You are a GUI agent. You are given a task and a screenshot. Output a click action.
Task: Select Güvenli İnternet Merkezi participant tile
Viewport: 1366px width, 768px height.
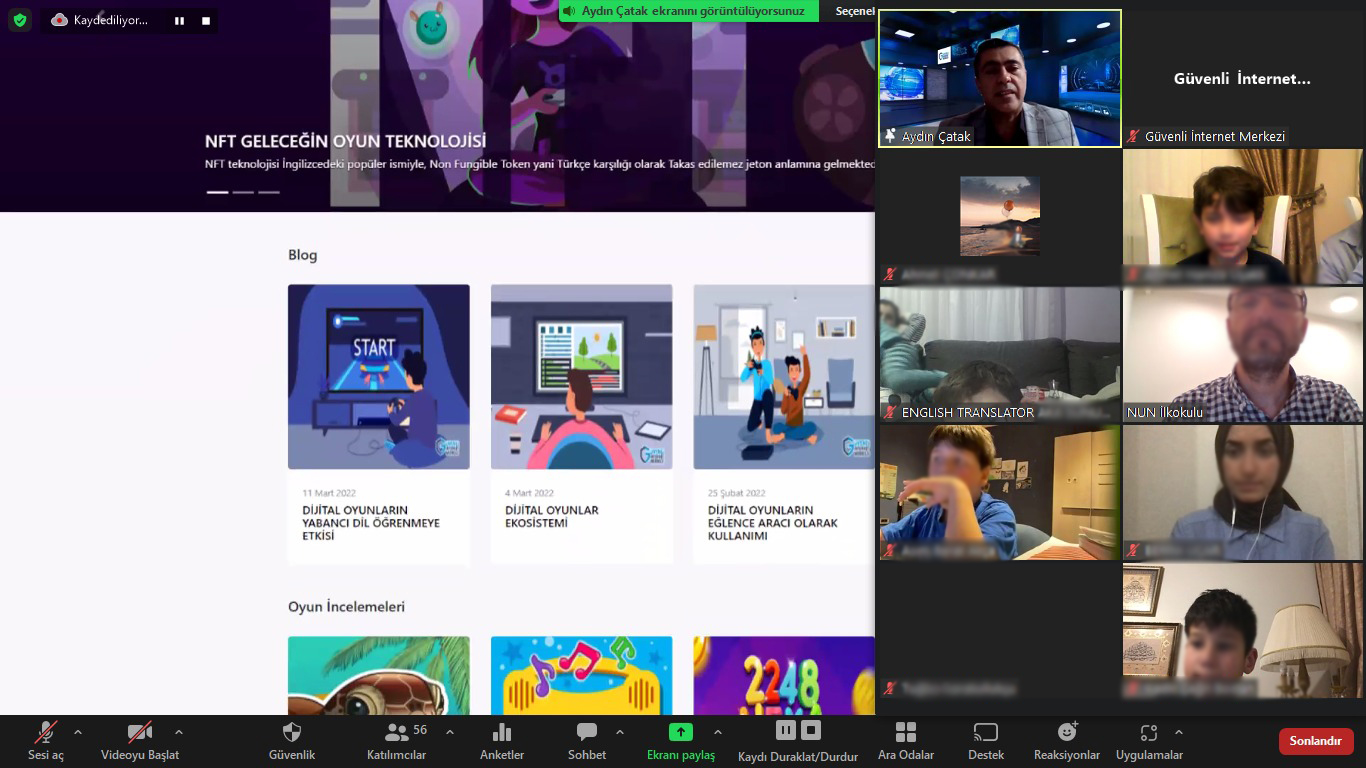coord(1242,79)
